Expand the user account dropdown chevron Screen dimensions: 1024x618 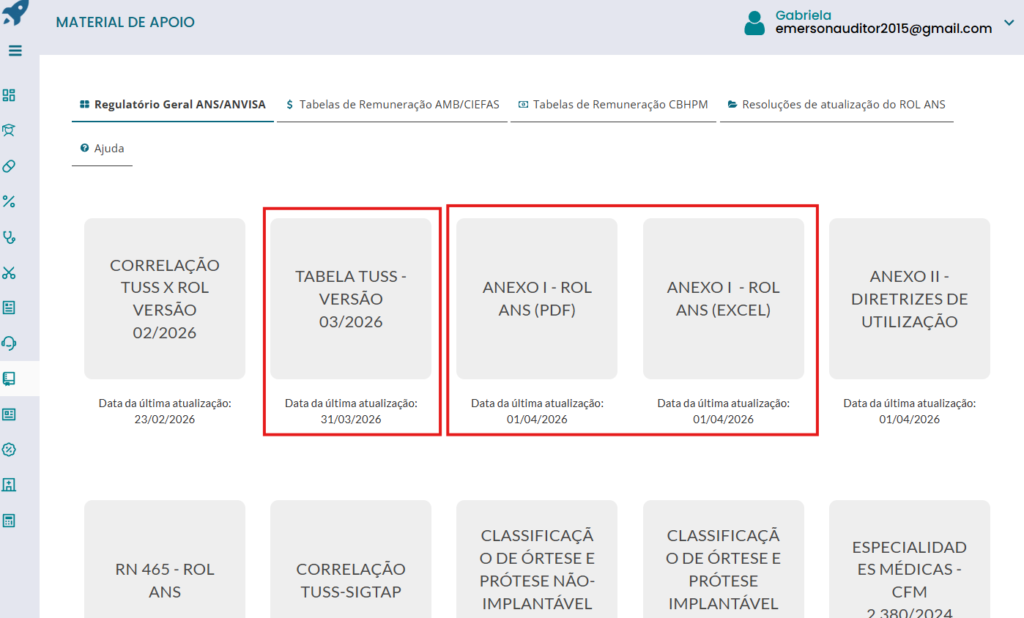point(1009,23)
